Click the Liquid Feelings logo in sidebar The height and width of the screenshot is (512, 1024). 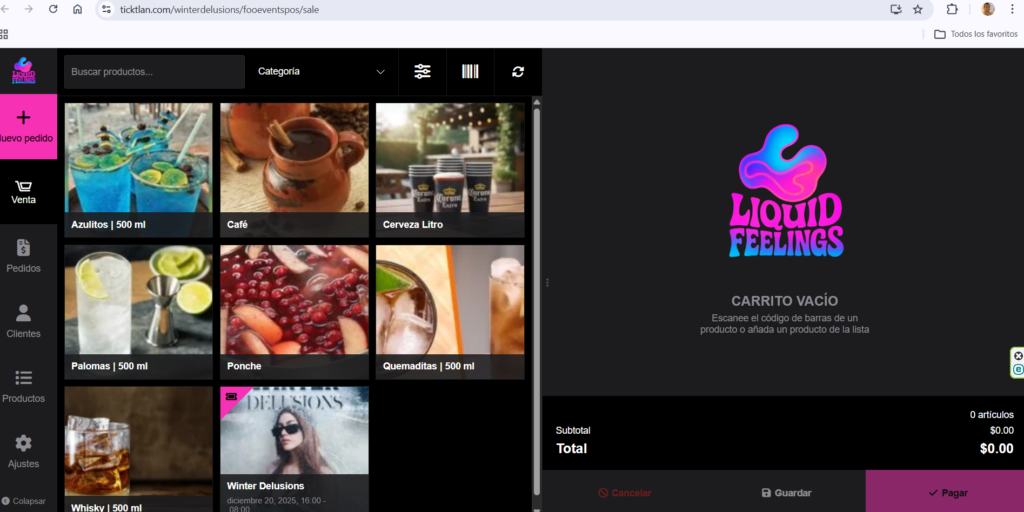point(24,71)
